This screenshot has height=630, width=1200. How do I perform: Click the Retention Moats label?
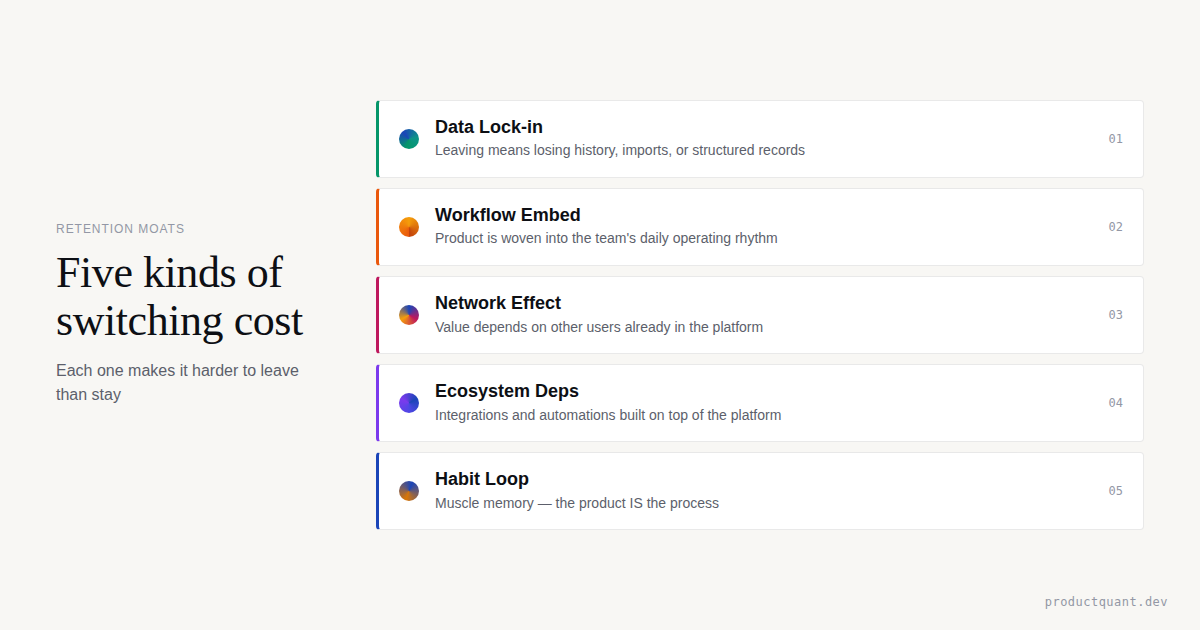[120, 229]
